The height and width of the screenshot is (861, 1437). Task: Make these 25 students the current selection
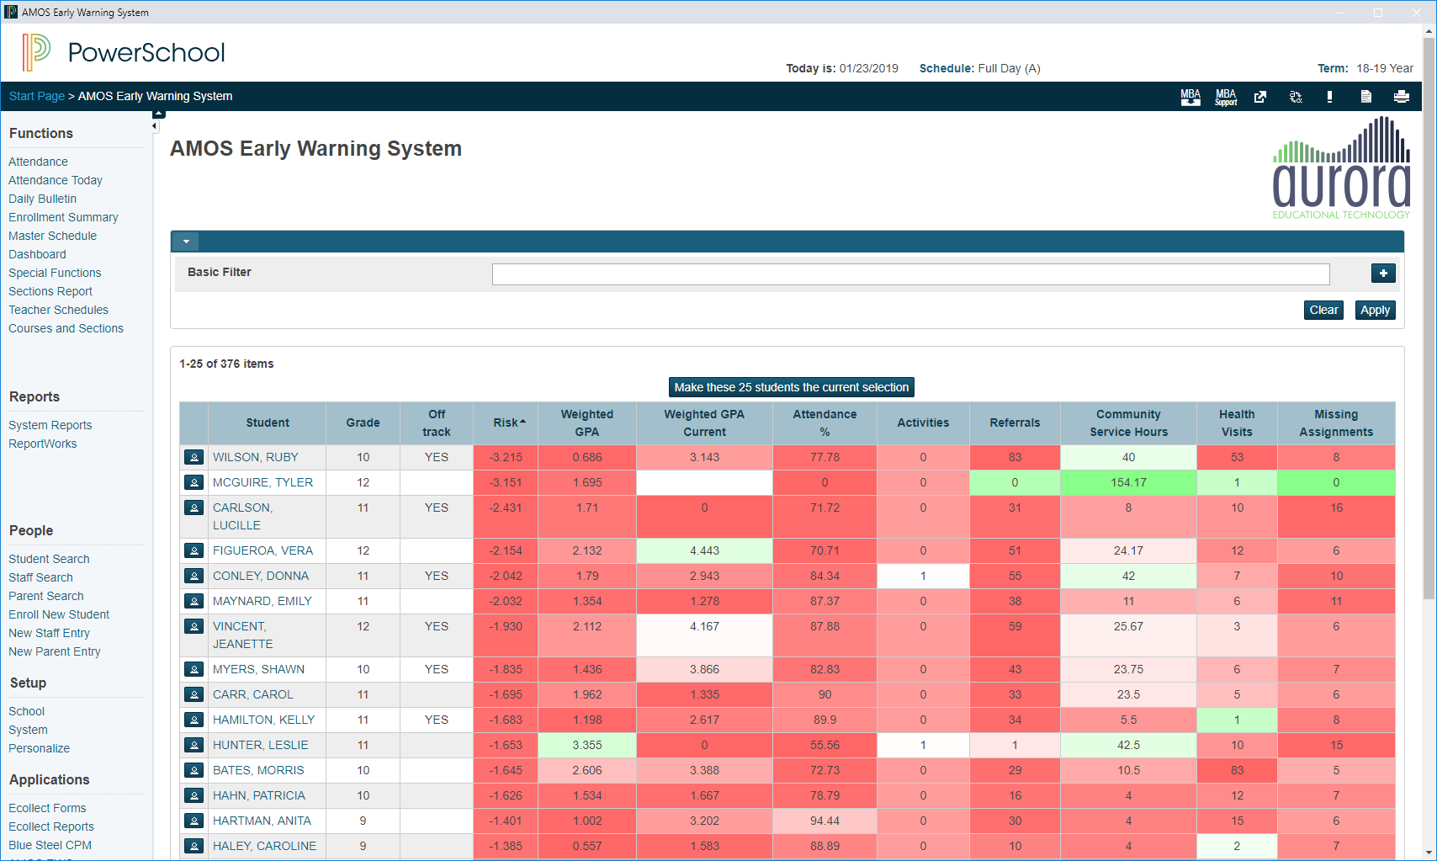pos(791,387)
